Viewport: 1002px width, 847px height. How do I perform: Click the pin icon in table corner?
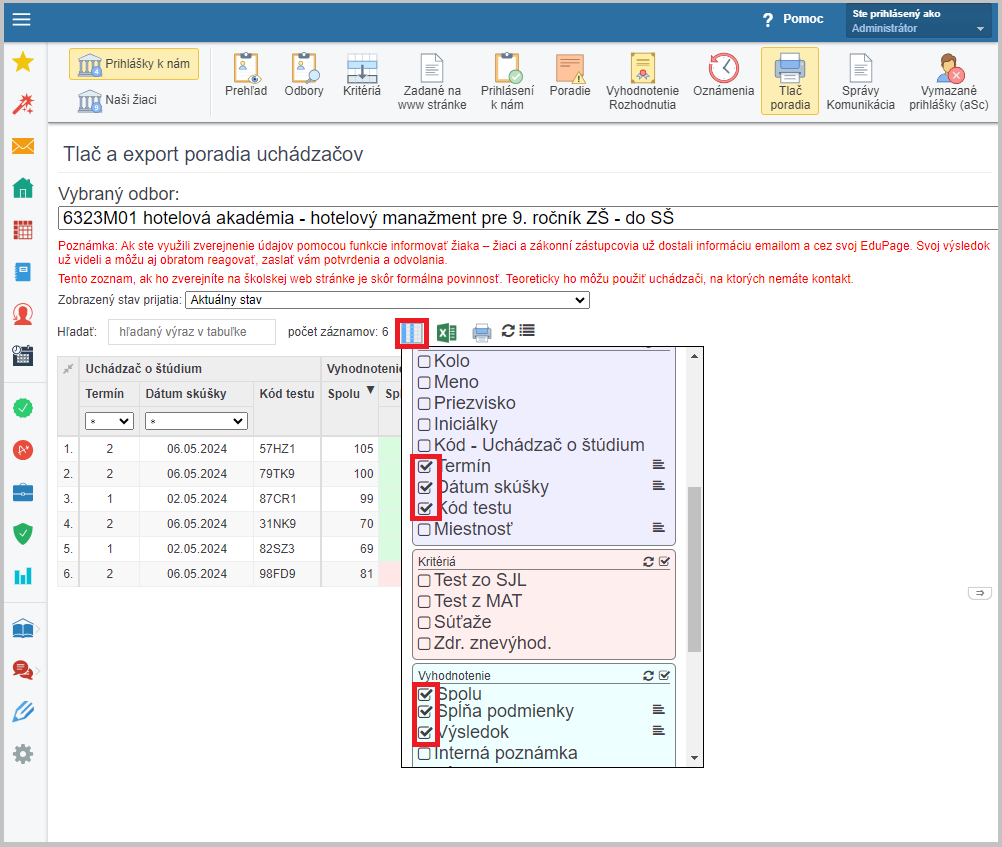click(x=68, y=368)
